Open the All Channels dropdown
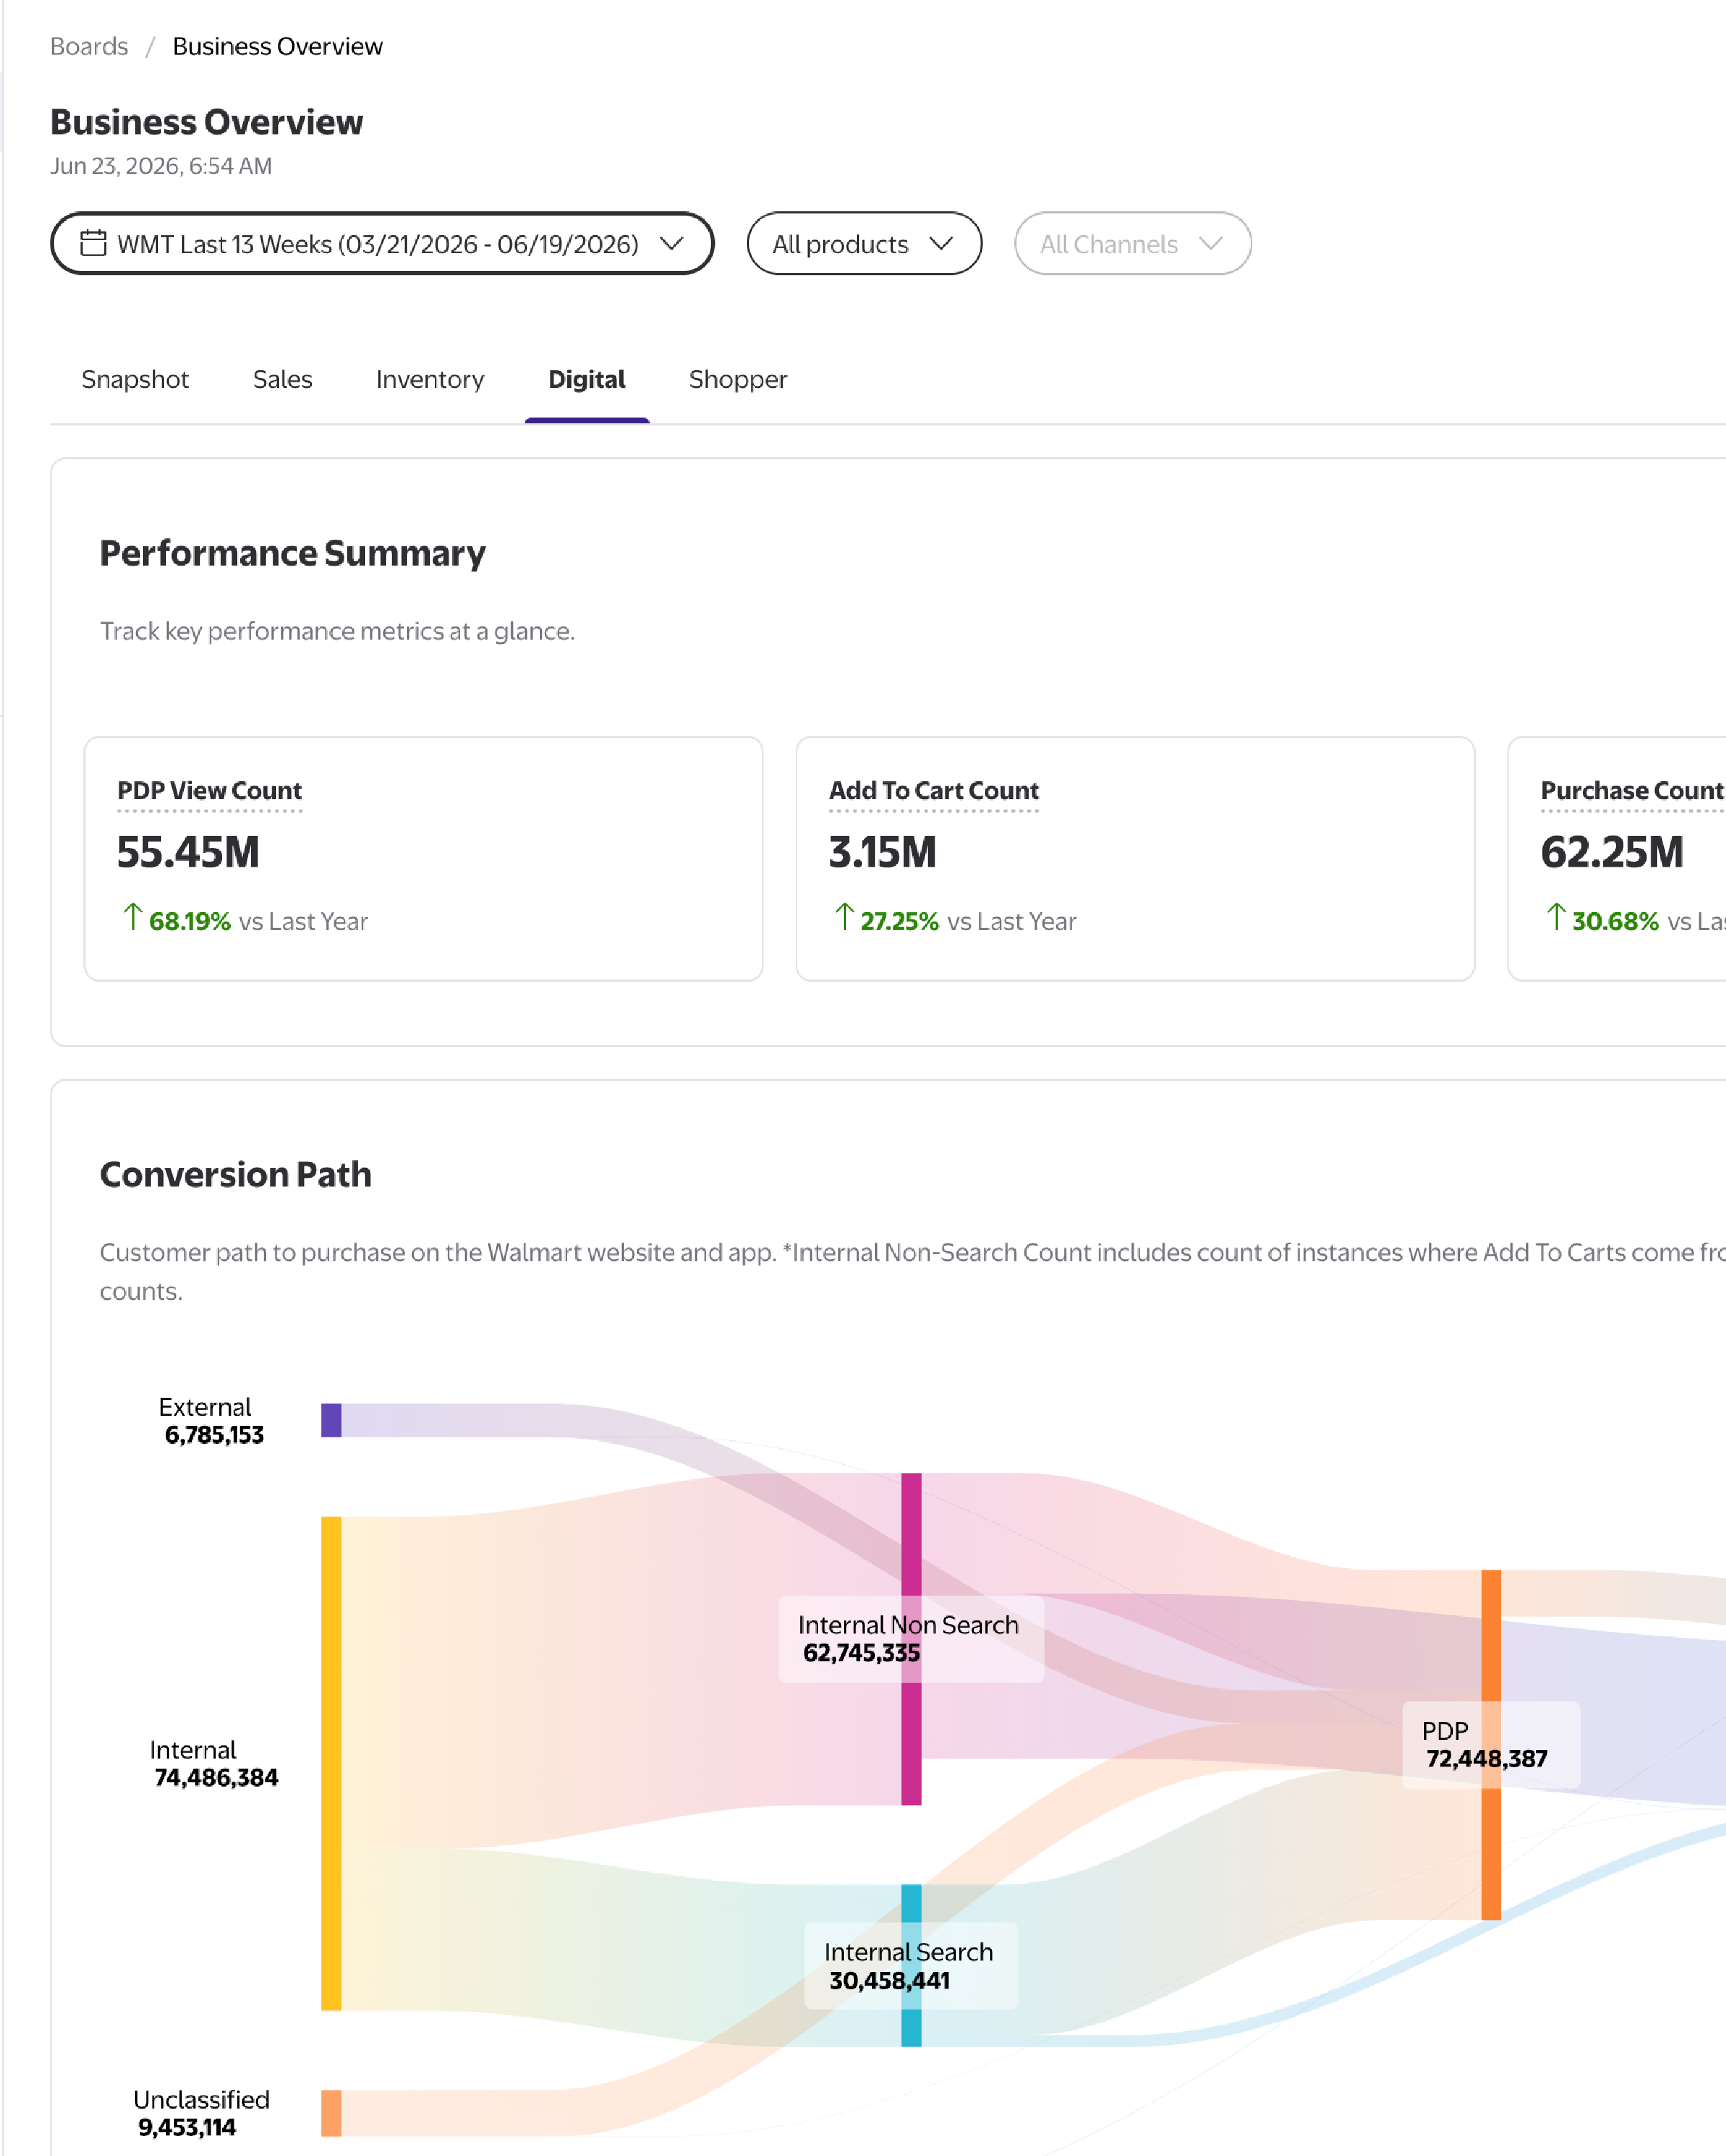The image size is (1726, 2156). pos(1132,243)
